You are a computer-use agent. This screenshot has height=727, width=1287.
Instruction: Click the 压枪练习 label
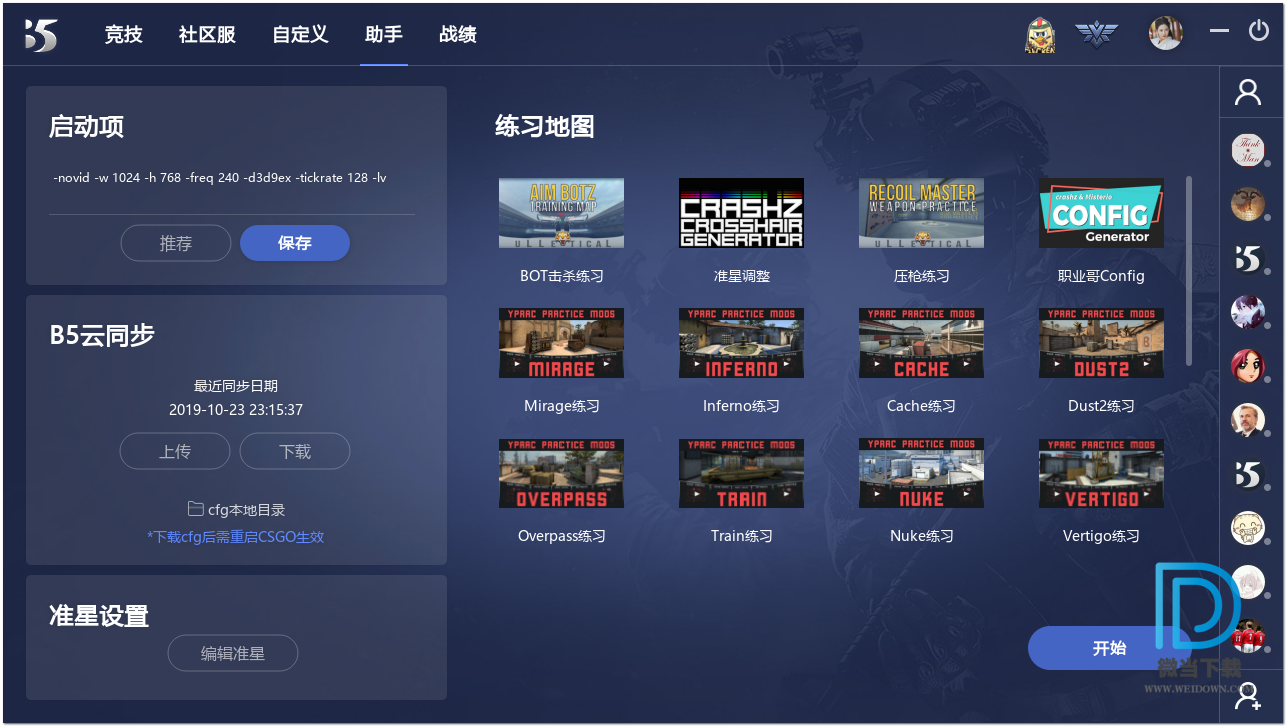click(922, 276)
